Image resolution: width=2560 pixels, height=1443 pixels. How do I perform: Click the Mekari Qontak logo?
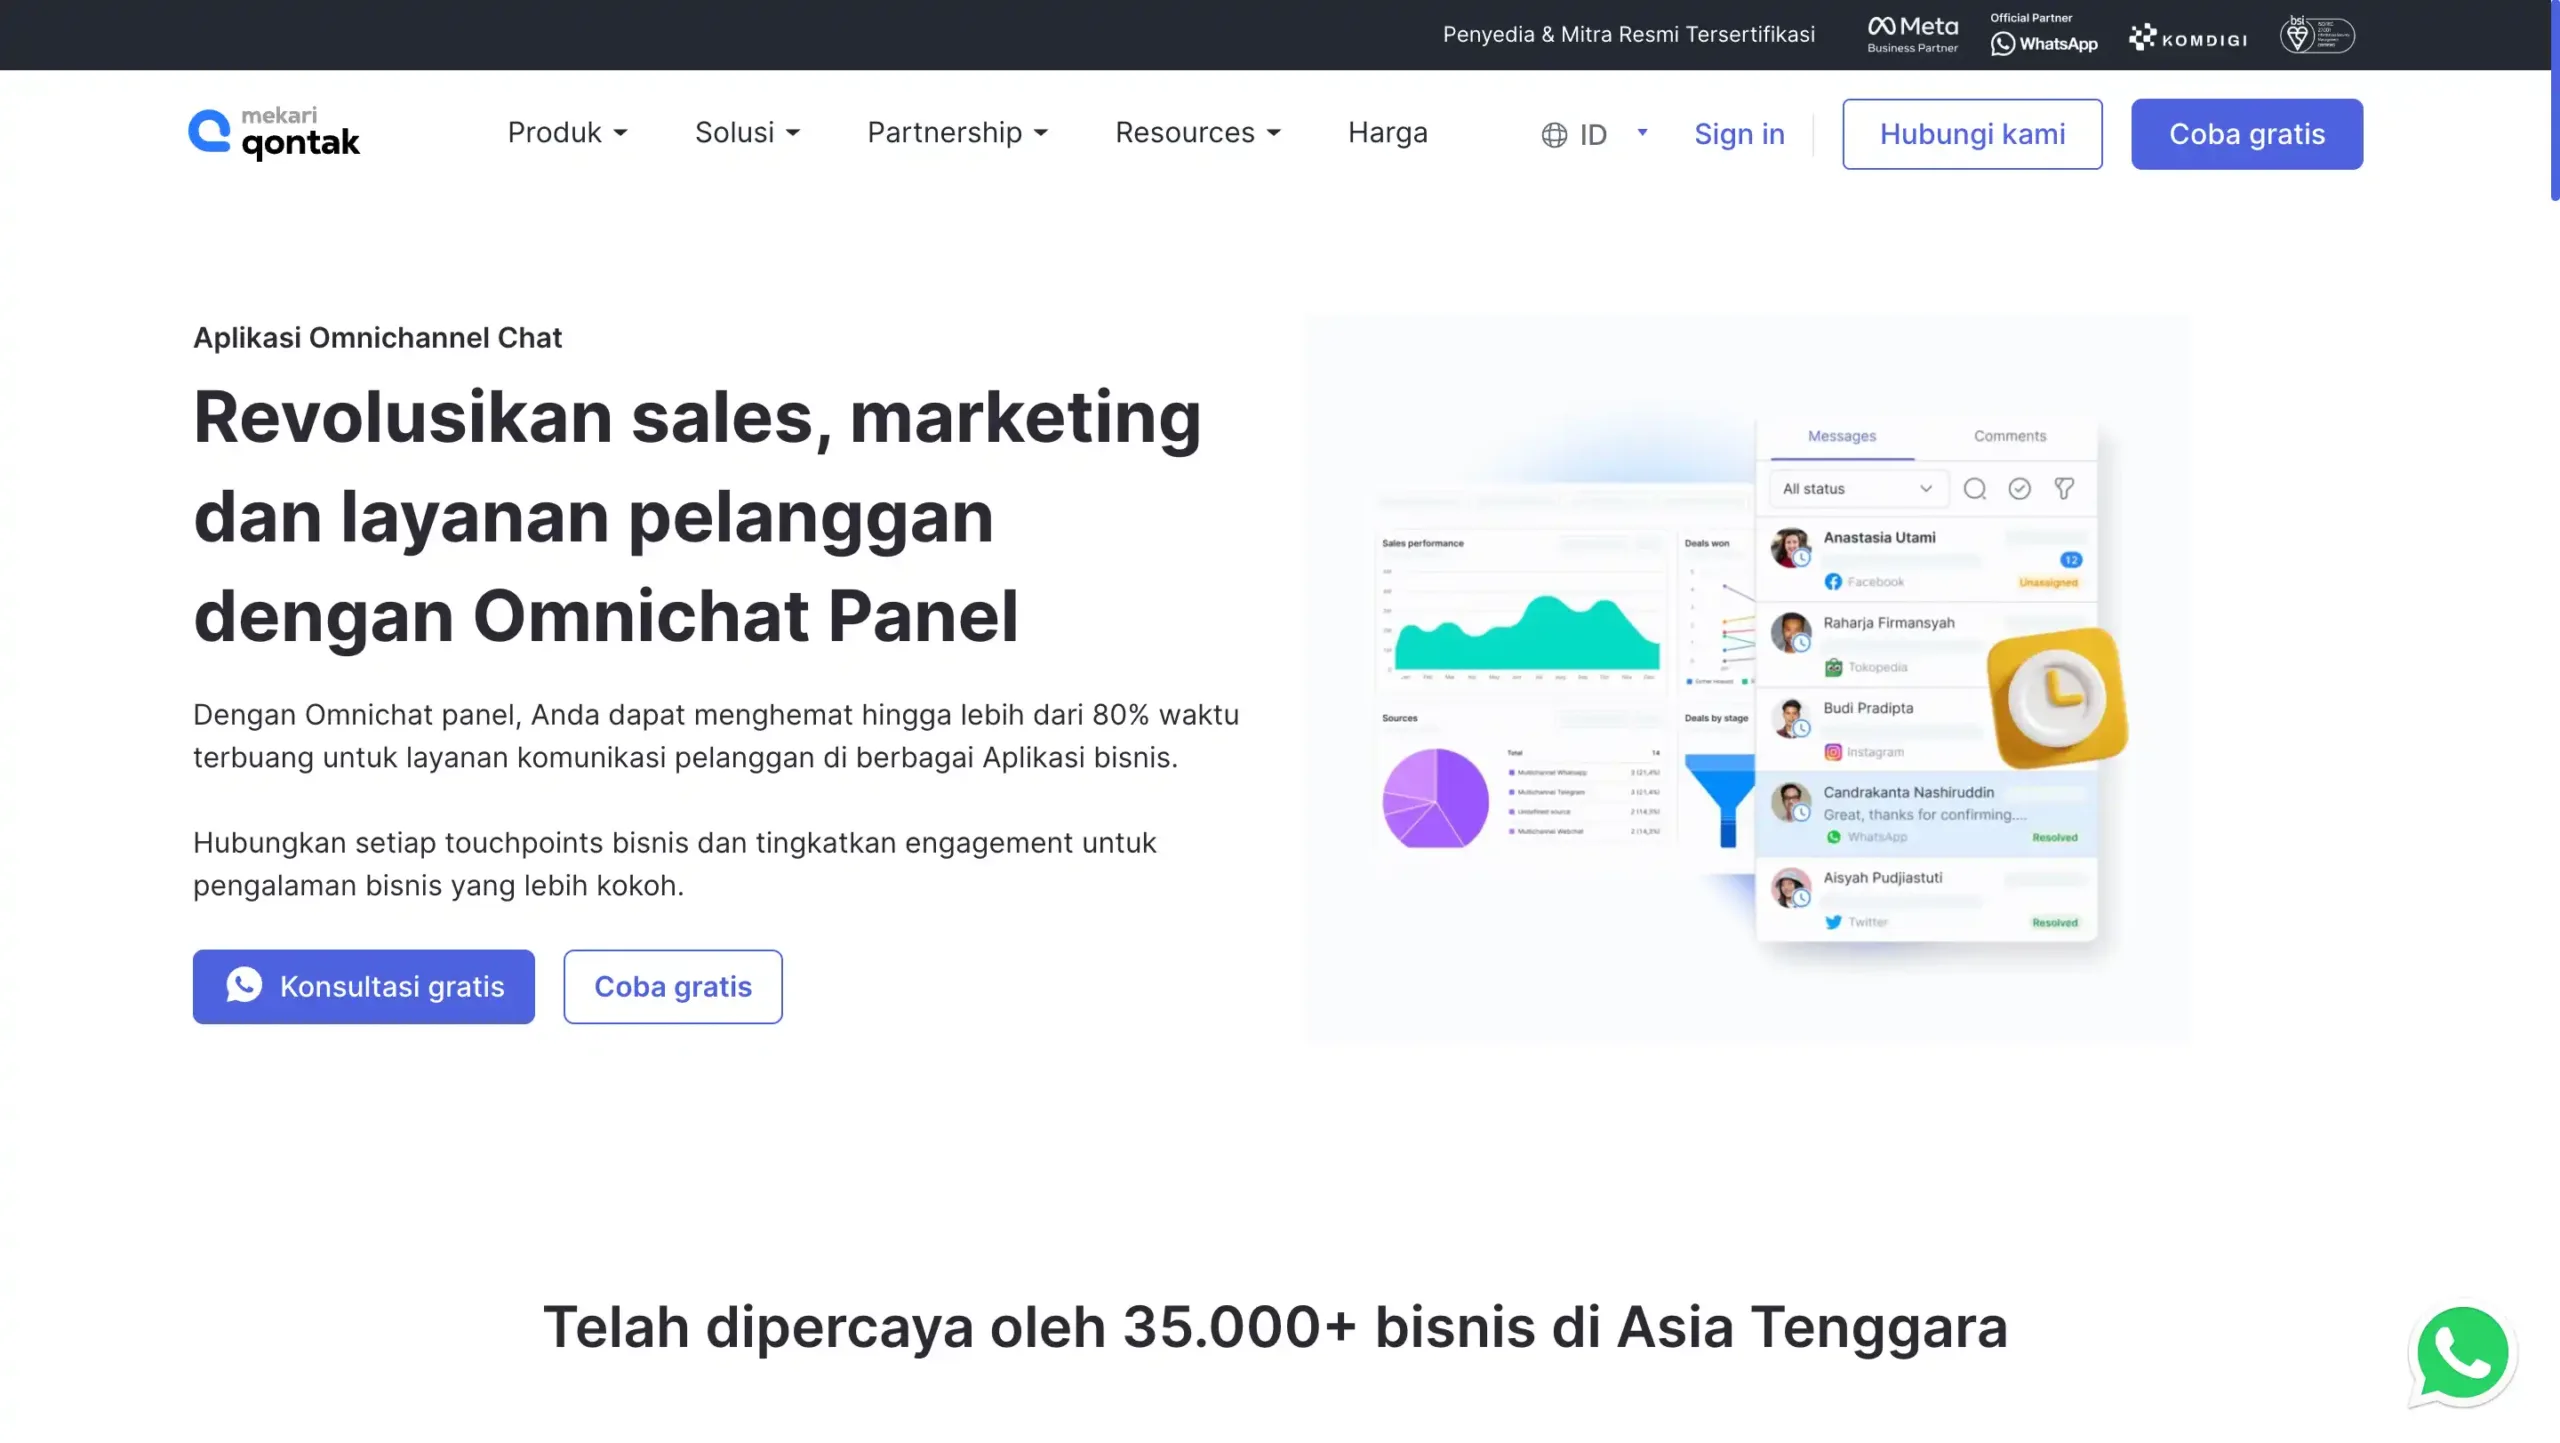pos(273,131)
